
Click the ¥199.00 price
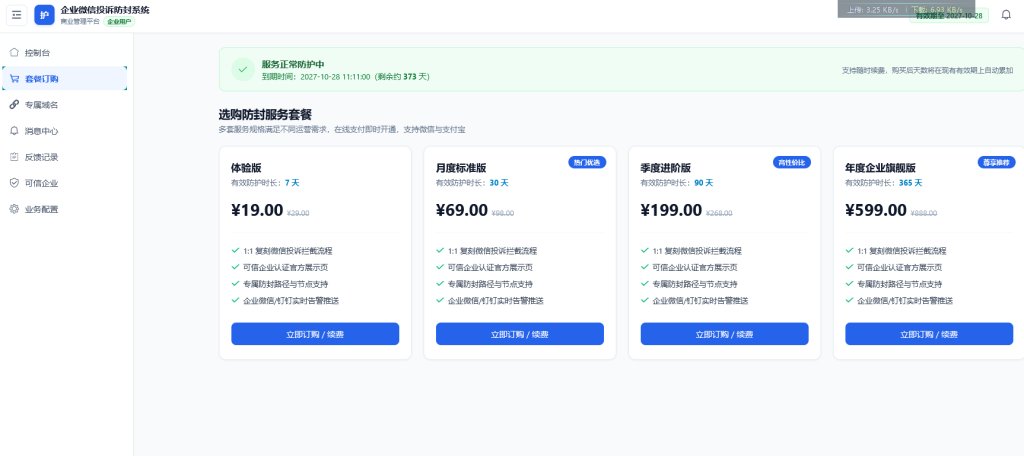671,210
